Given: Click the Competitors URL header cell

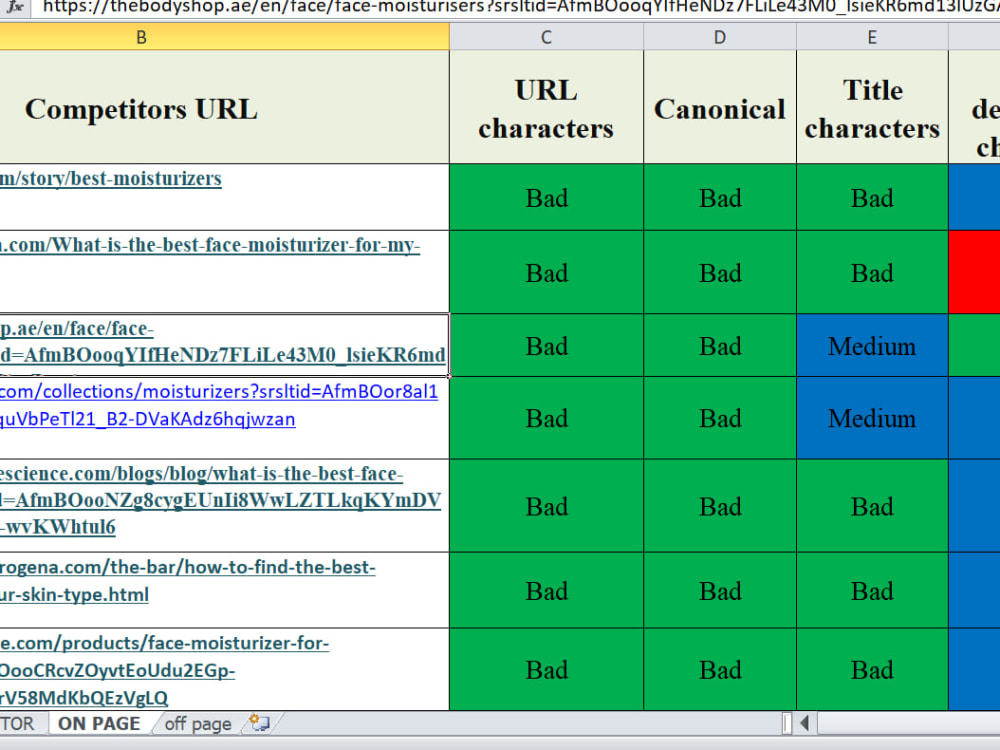Looking at the screenshot, I should (x=224, y=107).
